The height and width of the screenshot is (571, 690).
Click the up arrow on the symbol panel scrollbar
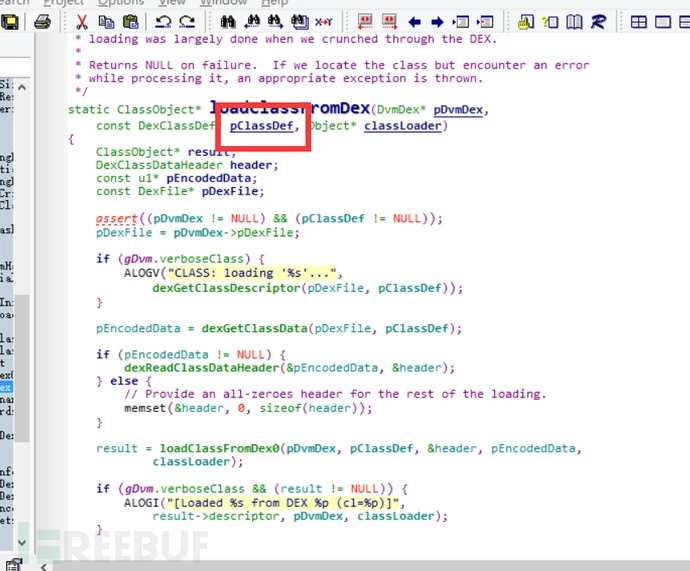(22, 87)
